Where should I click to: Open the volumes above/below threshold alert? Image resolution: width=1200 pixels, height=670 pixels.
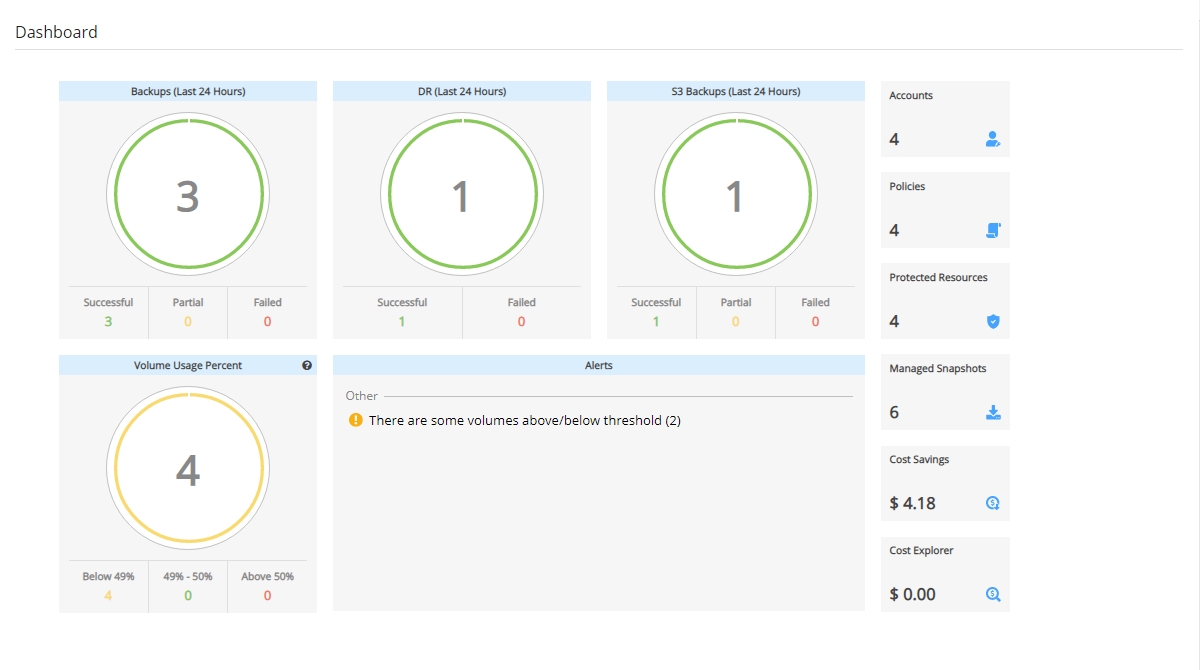click(524, 421)
